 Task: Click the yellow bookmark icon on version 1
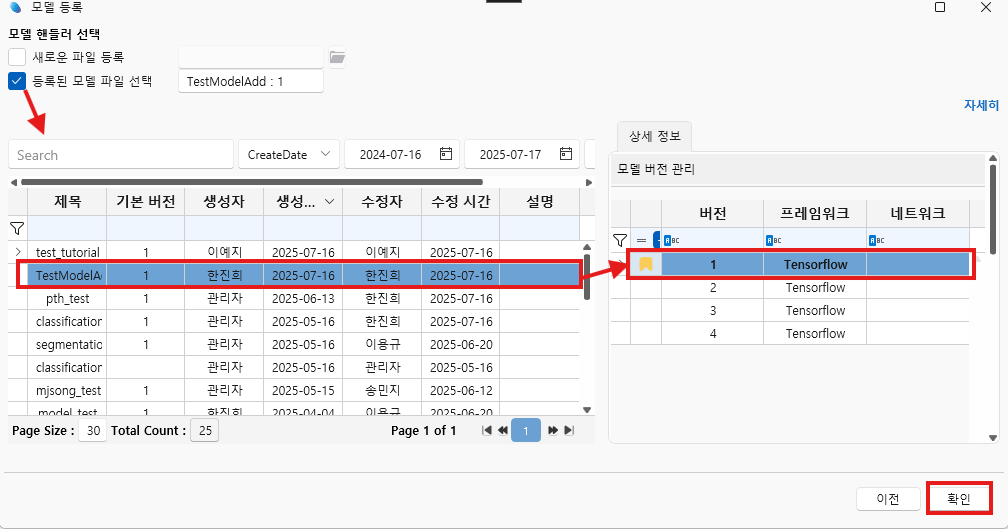646,264
